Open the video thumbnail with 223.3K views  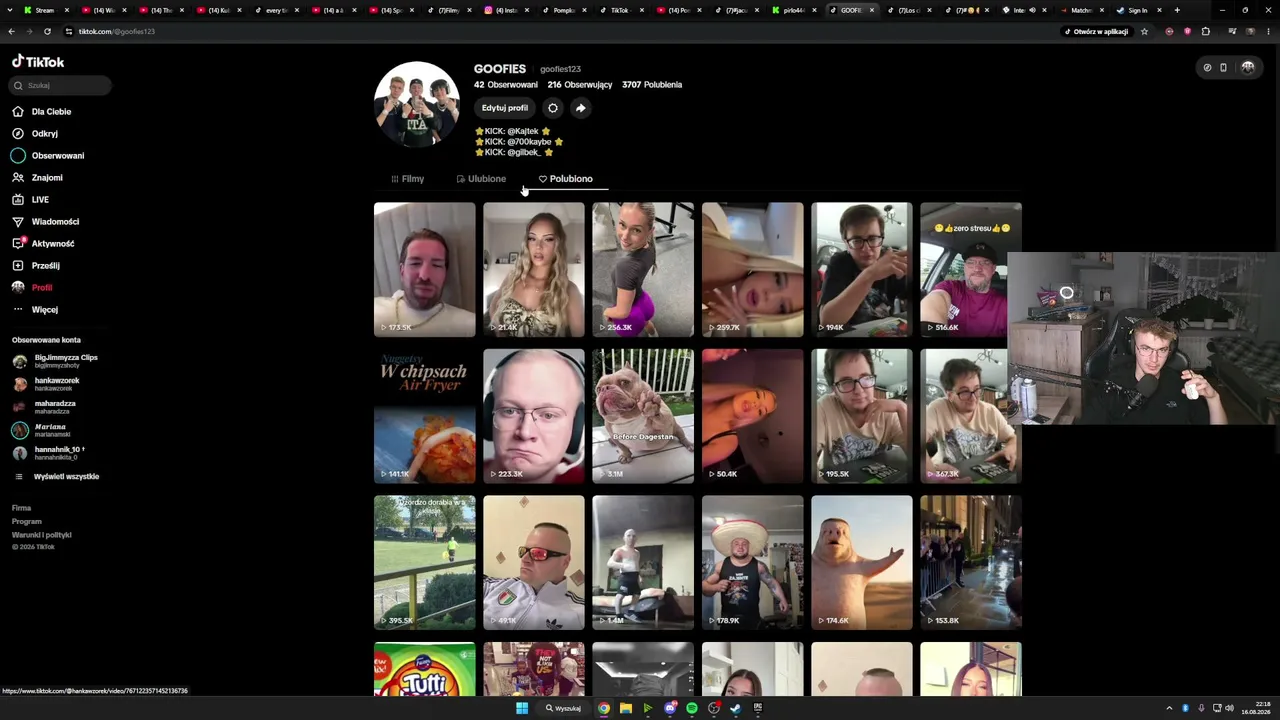(x=534, y=416)
